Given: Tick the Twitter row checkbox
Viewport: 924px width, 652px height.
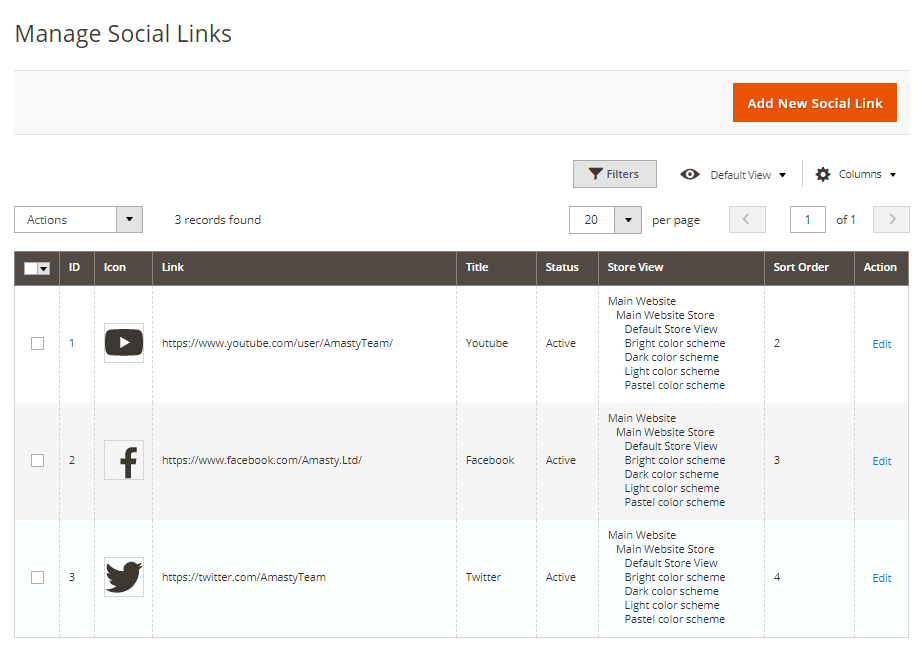Looking at the screenshot, I should tap(37, 577).
